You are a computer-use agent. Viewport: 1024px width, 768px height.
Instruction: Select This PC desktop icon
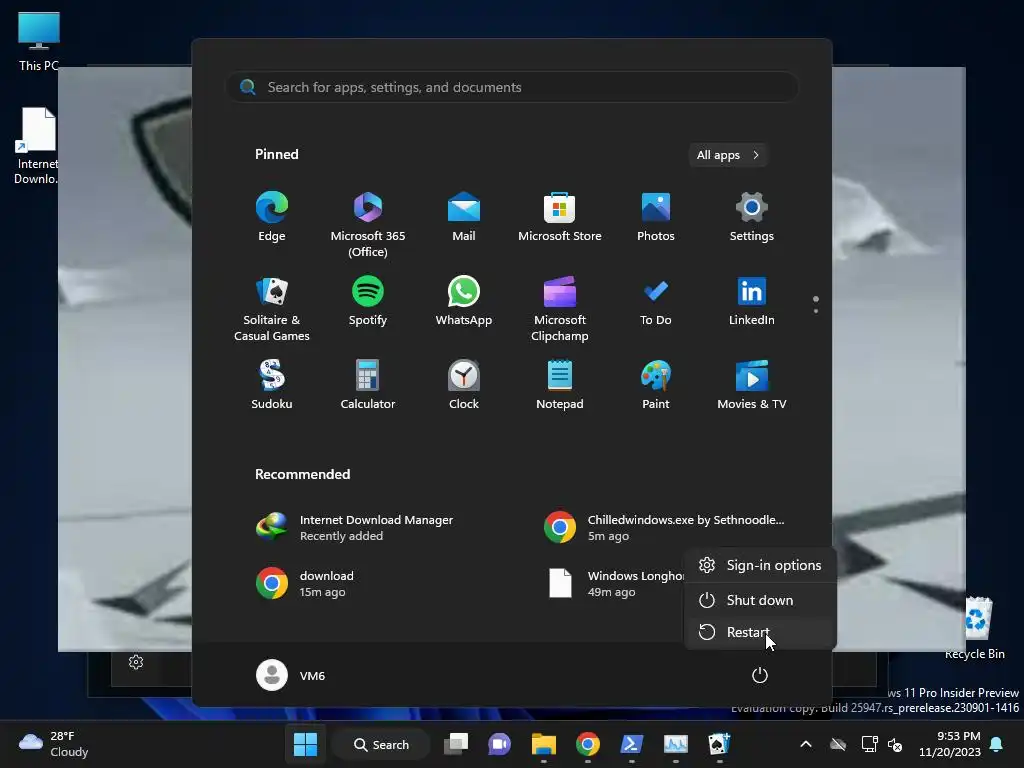[x=39, y=41]
